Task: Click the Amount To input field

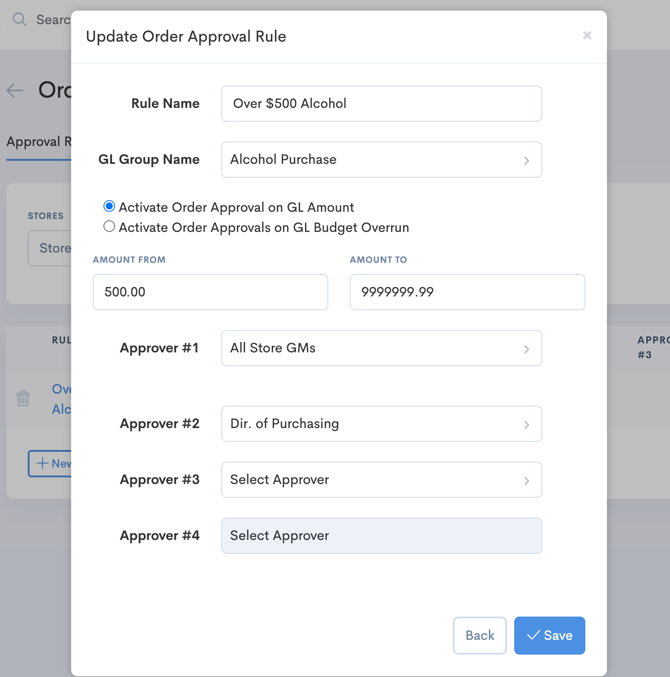Action: point(466,292)
